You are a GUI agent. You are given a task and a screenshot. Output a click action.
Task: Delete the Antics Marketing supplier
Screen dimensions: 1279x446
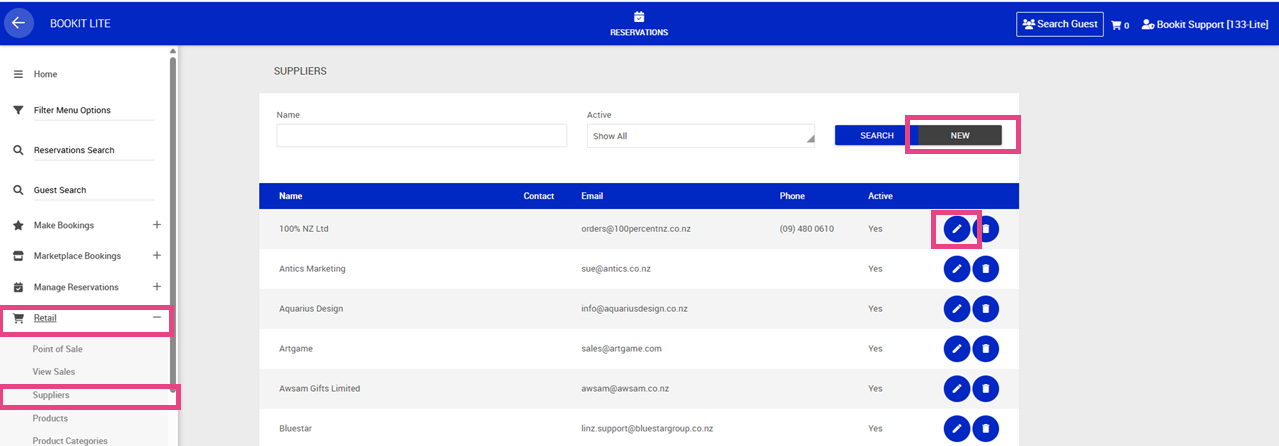point(985,269)
